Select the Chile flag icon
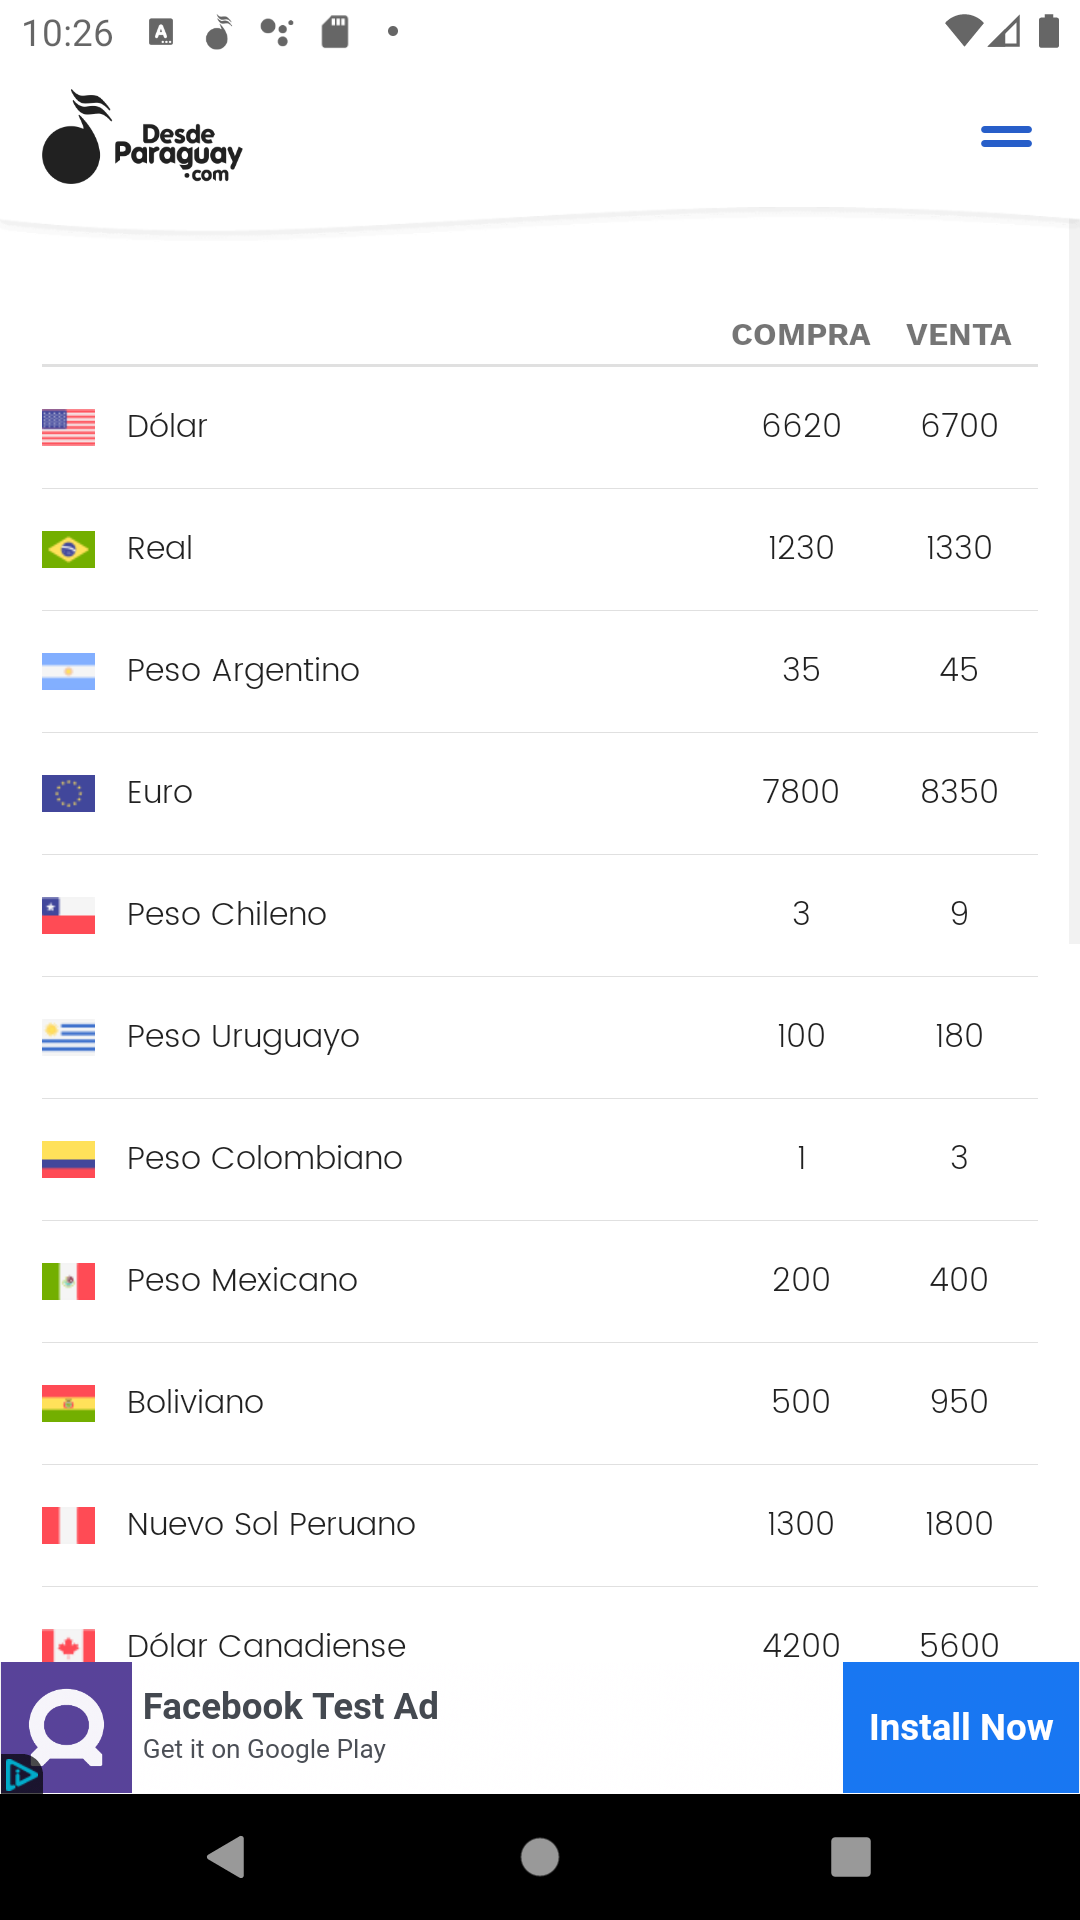The image size is (1080, 1920). point(68,915)
